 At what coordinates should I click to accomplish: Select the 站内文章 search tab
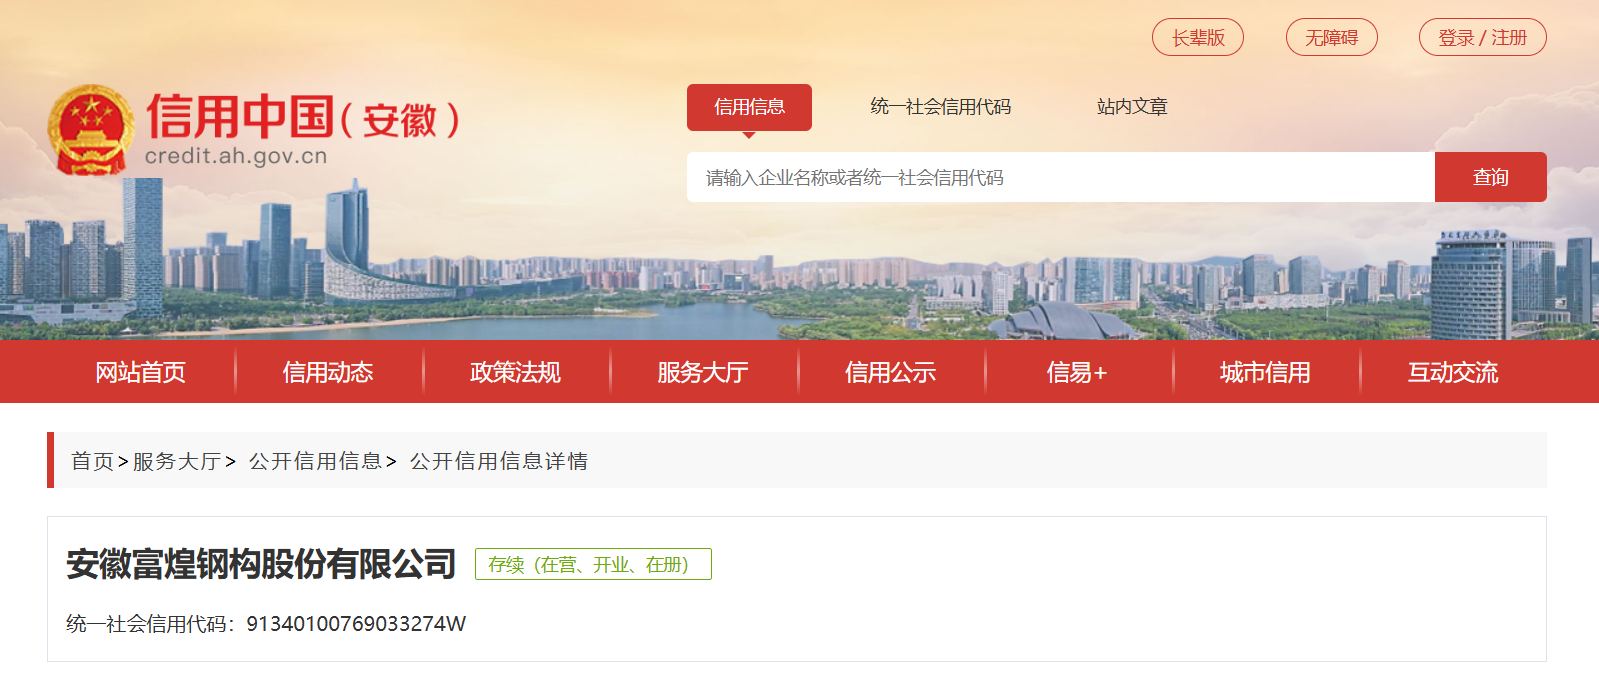coord(1132,107)
